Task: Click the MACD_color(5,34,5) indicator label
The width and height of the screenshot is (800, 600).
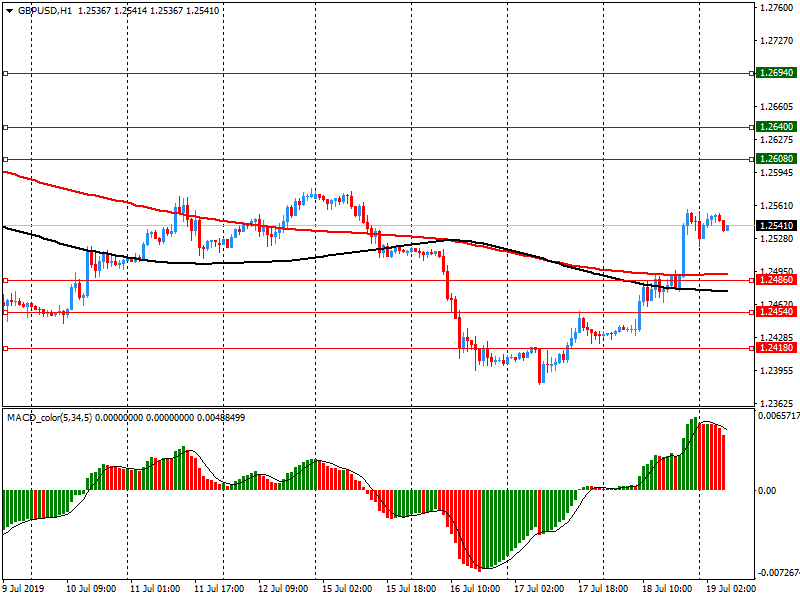Action: click(49, 418)
